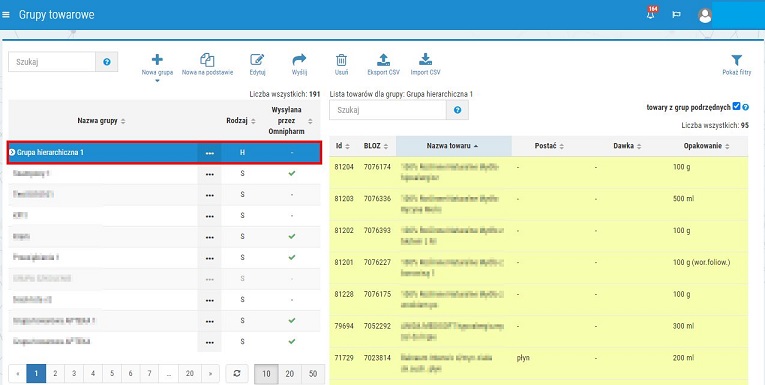Click the left Szukaj search field
765x385 pixels.
[52, 62]
